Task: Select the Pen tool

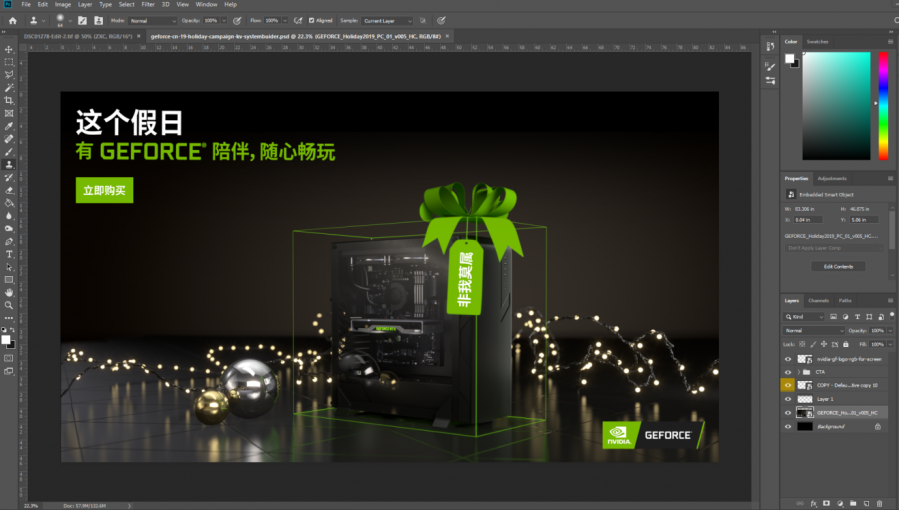Action: point(9,241)
